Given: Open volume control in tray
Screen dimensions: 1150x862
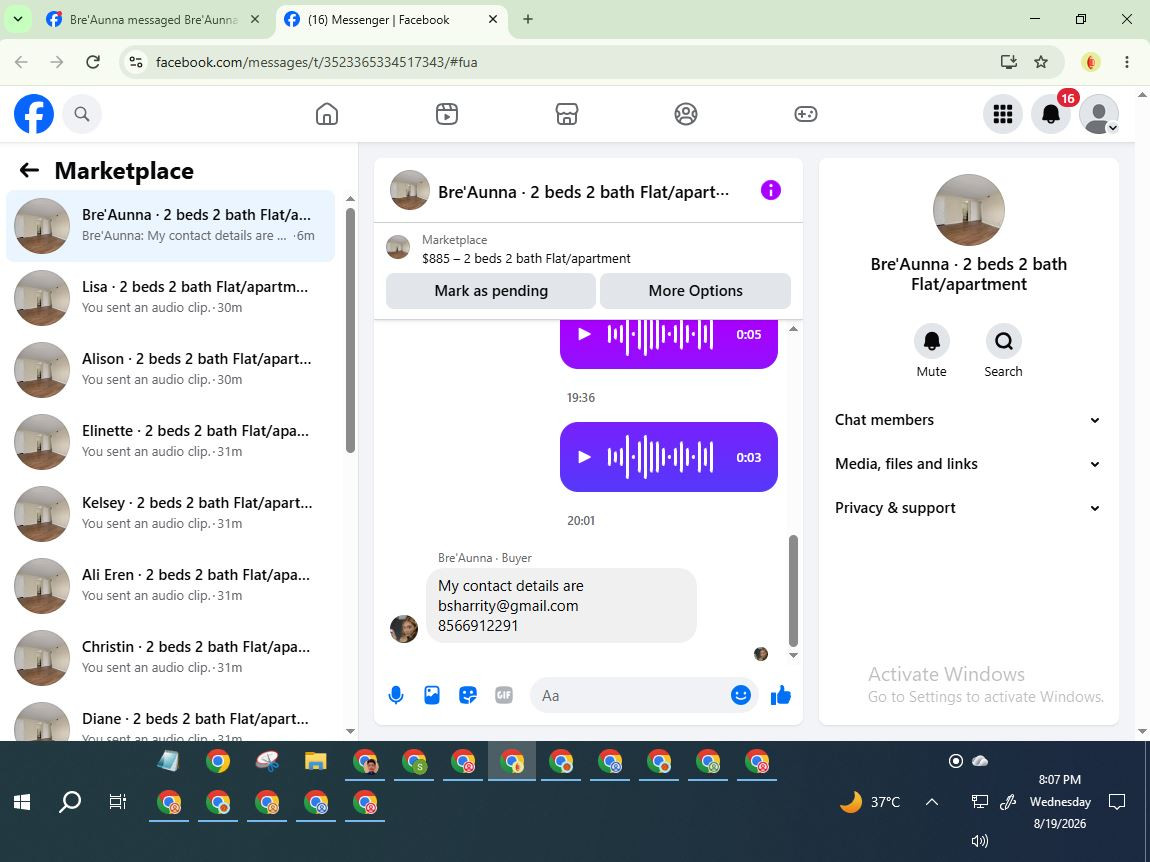Looking at the screenshot, I should point(979,841).
